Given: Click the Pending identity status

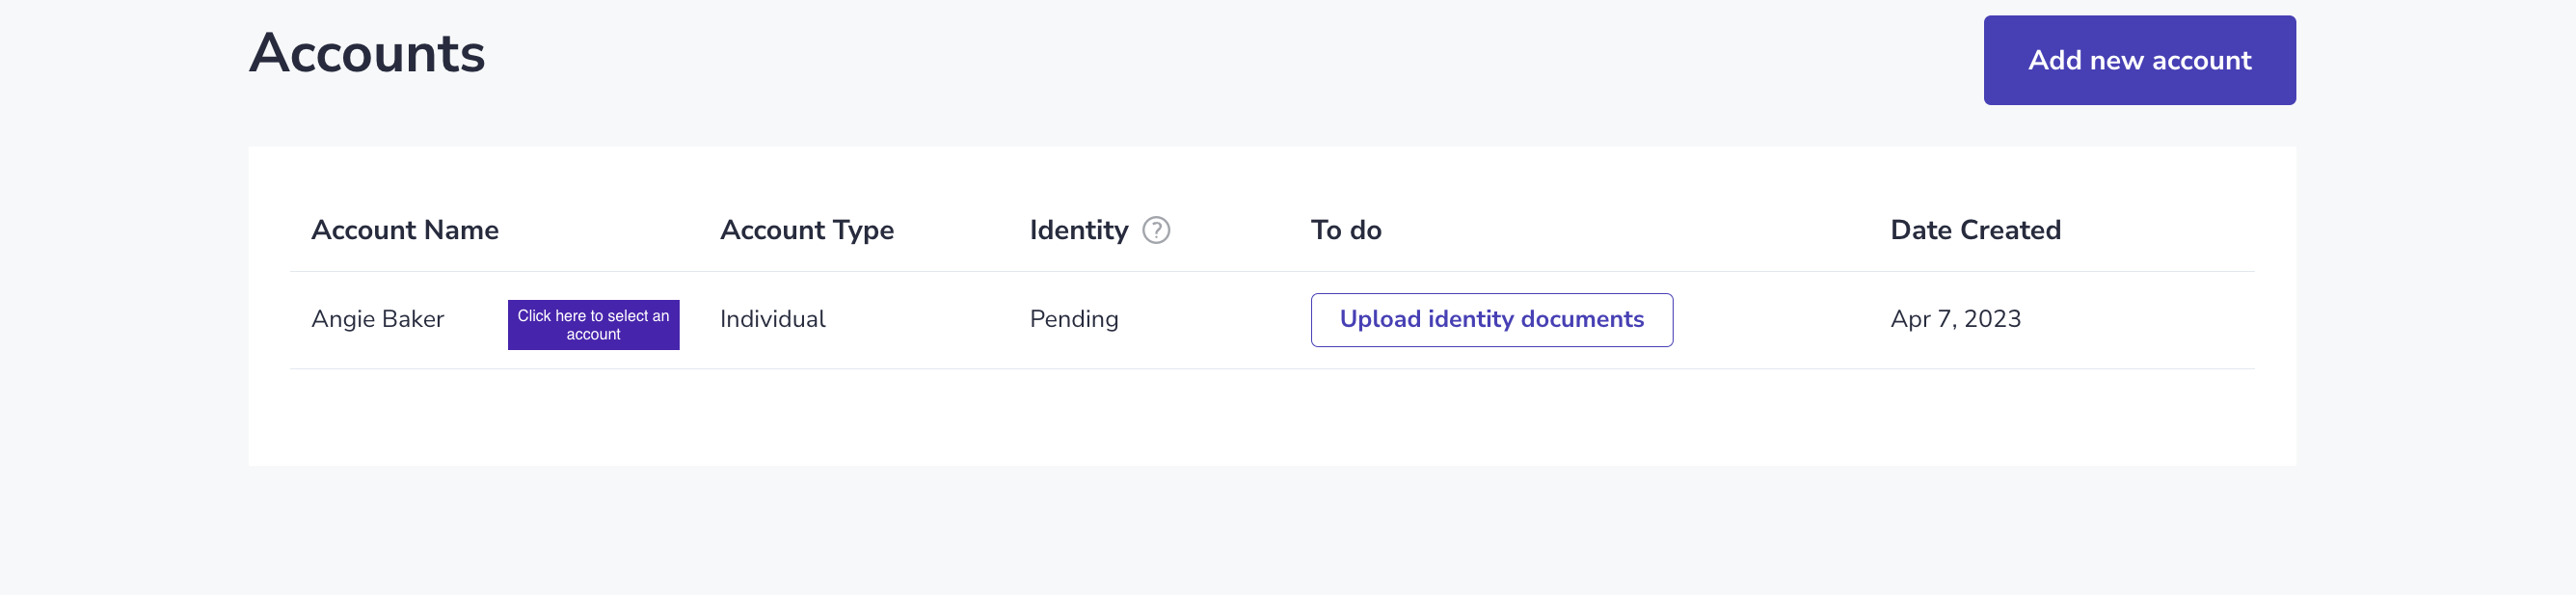Looking at the screenshot, I should [x=1074, y=320].
